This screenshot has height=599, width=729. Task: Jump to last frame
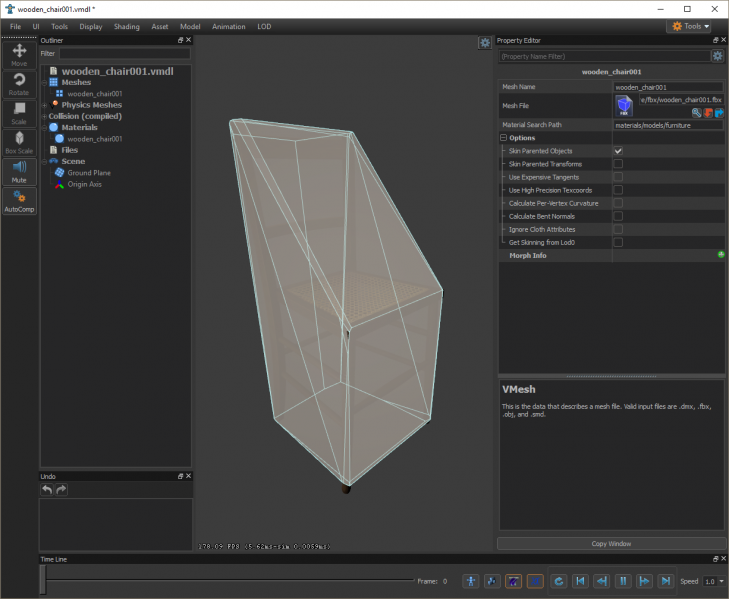coord(666,581)
